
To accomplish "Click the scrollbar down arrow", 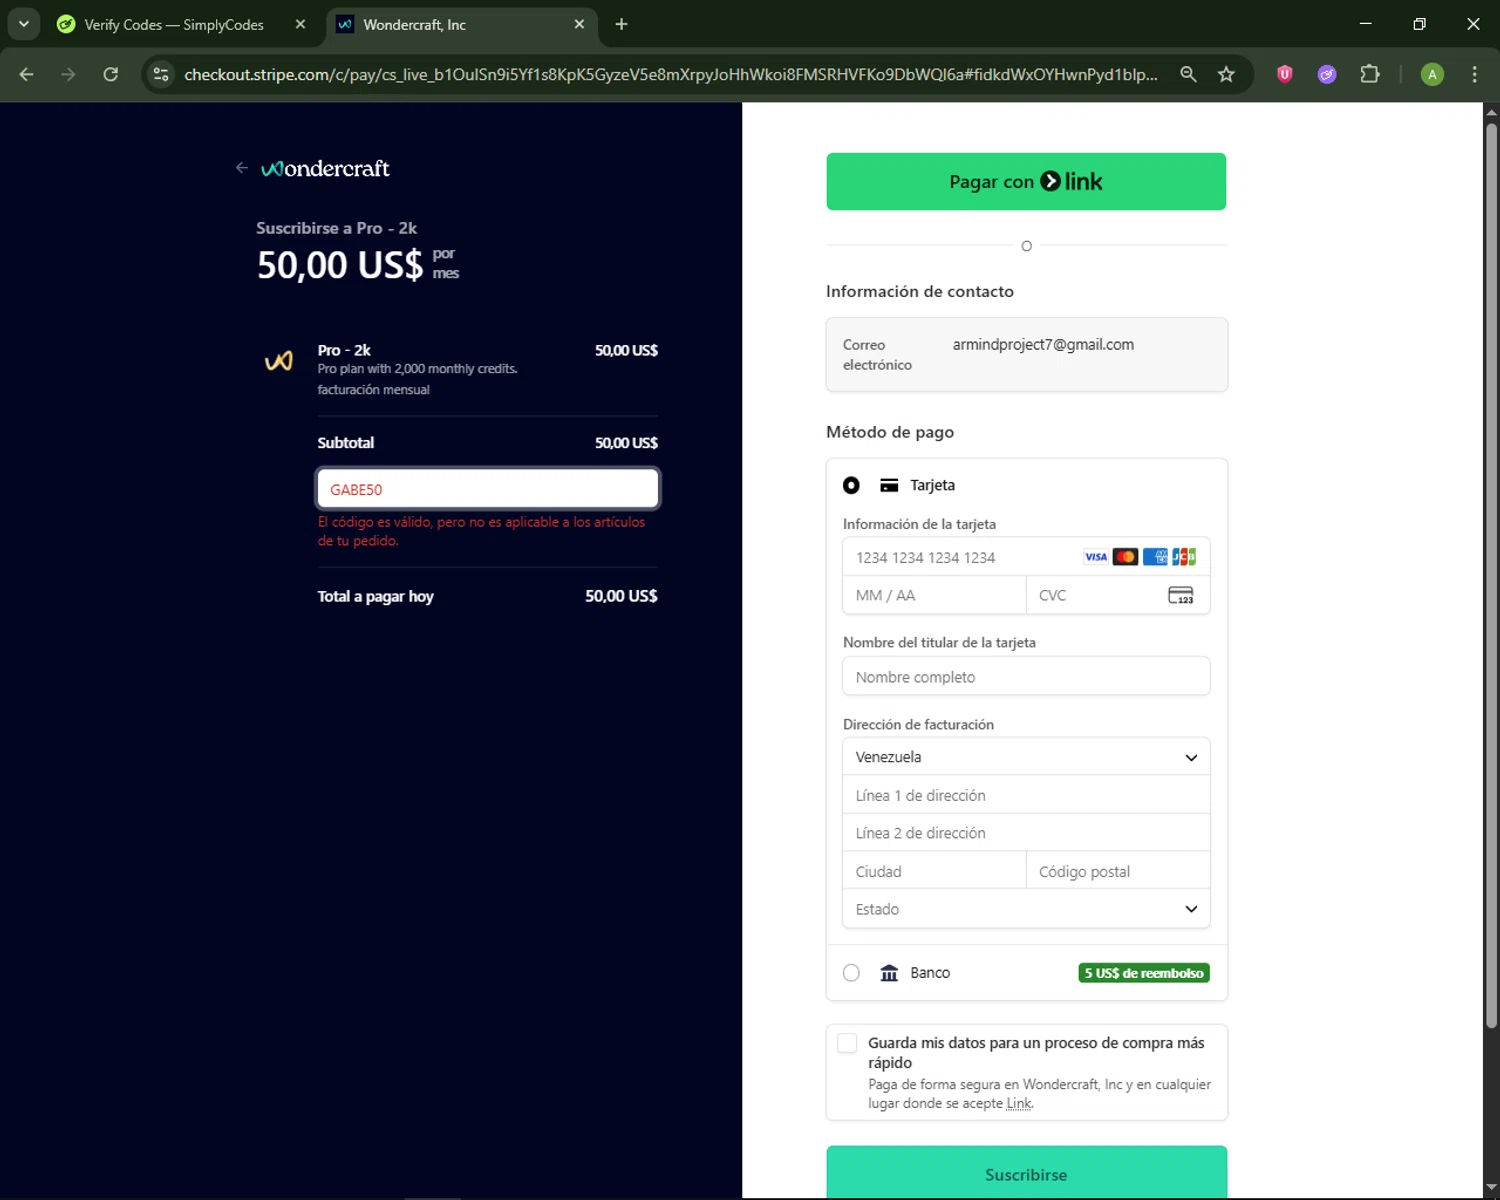I will tap(1491, 1188).
